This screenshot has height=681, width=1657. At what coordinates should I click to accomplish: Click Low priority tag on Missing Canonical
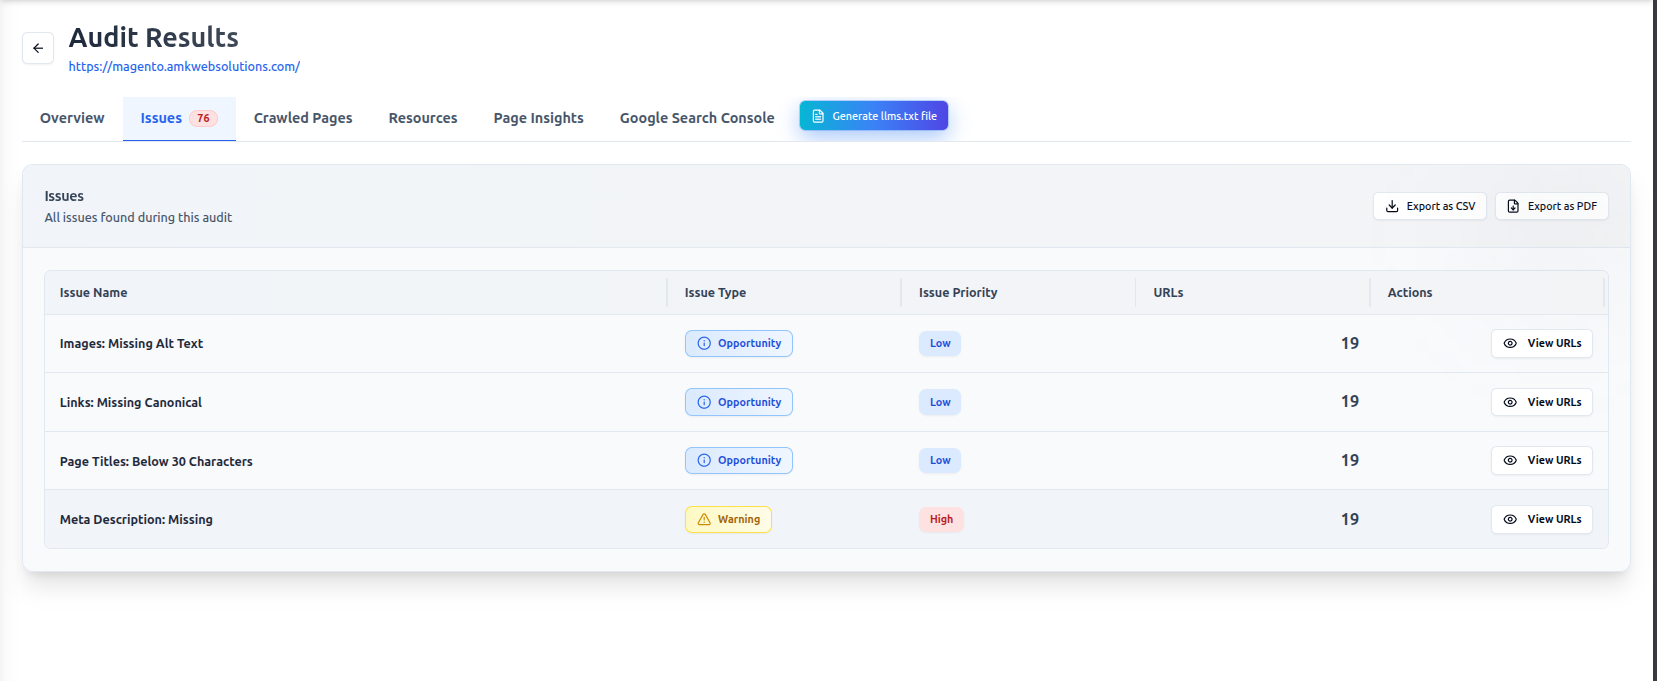[x=940, y=402]
